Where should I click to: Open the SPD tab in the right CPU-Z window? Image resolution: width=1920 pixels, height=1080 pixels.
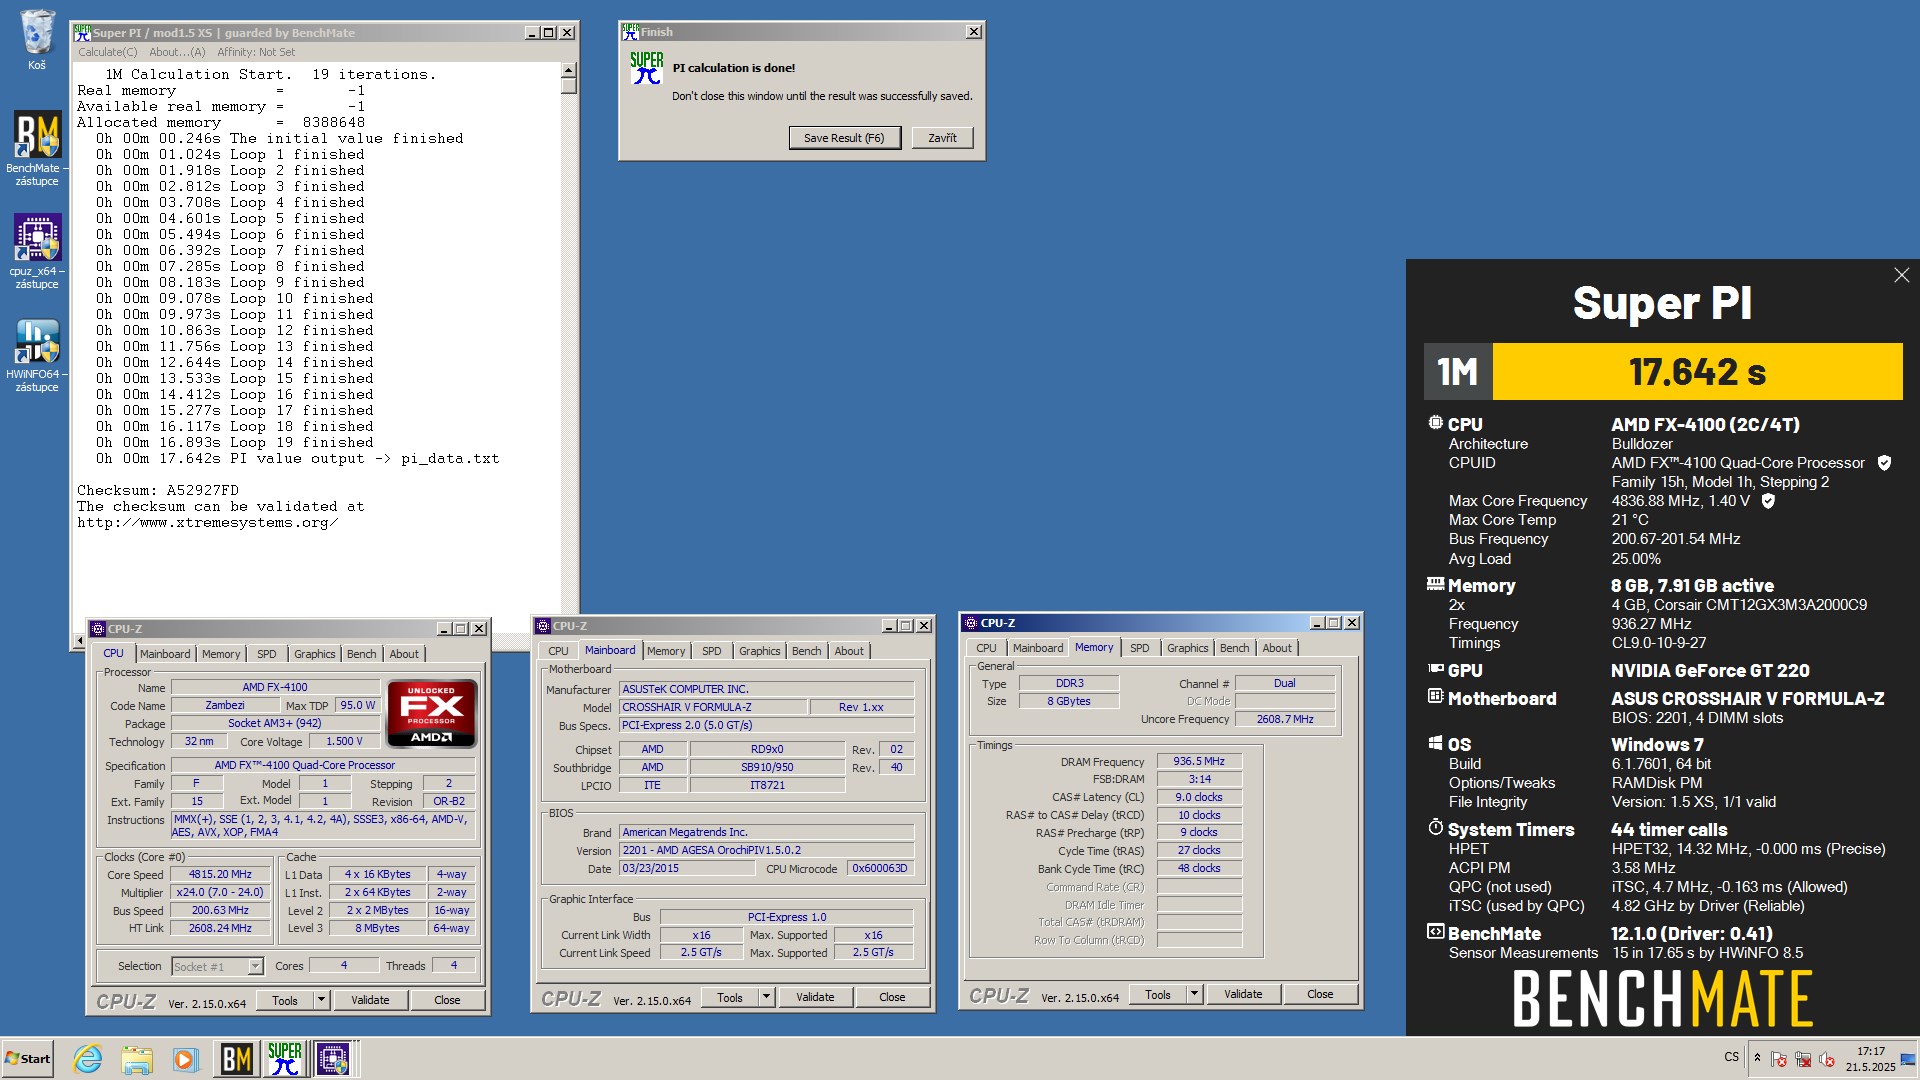(x=1140, y=648)
